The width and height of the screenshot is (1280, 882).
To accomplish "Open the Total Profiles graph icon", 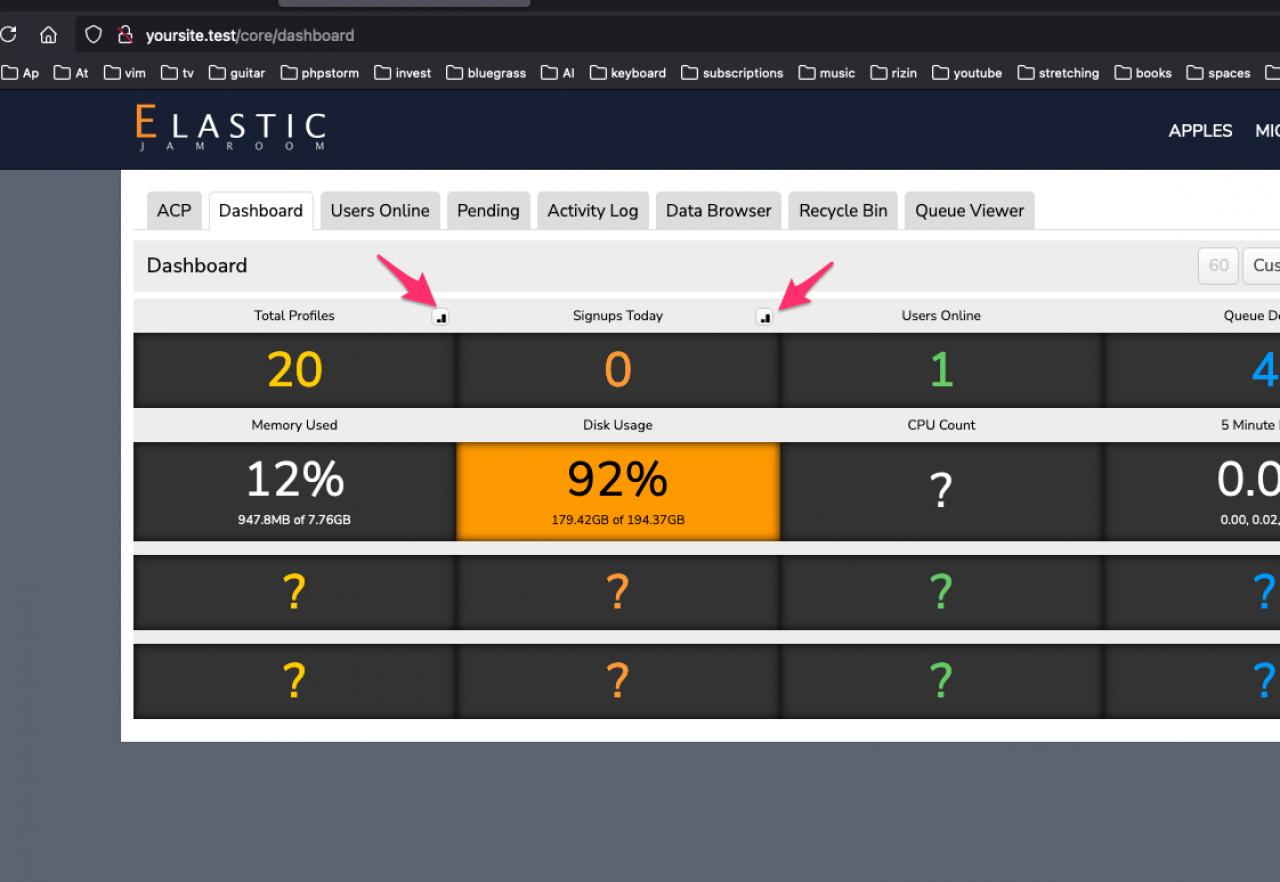I will 441,317.
